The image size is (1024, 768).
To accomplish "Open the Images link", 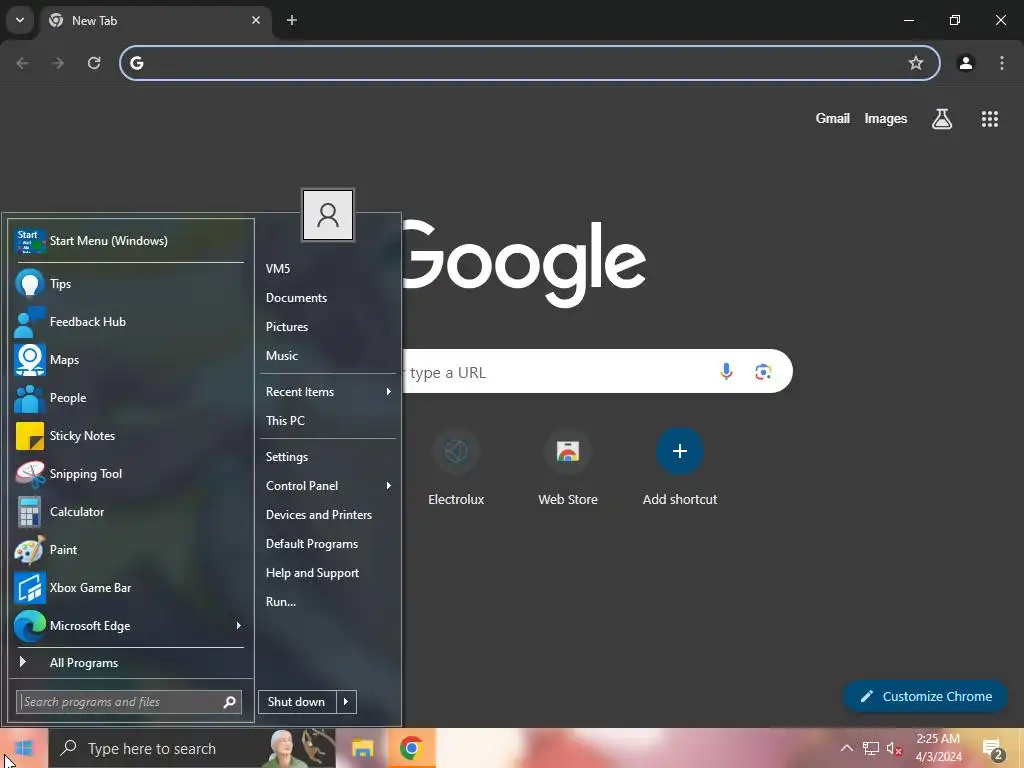I will coord(886,119).
